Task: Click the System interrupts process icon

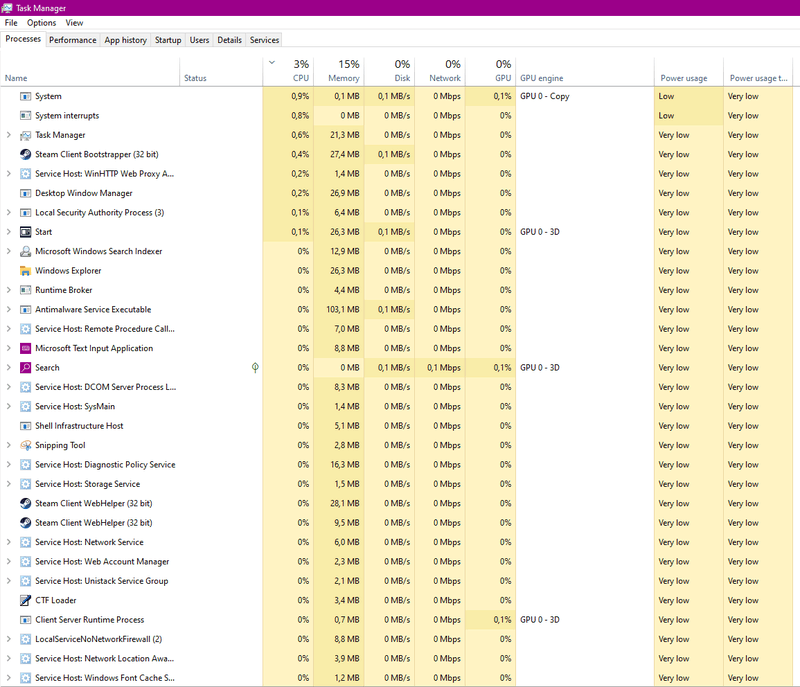Action: click(x=26, y=116)
